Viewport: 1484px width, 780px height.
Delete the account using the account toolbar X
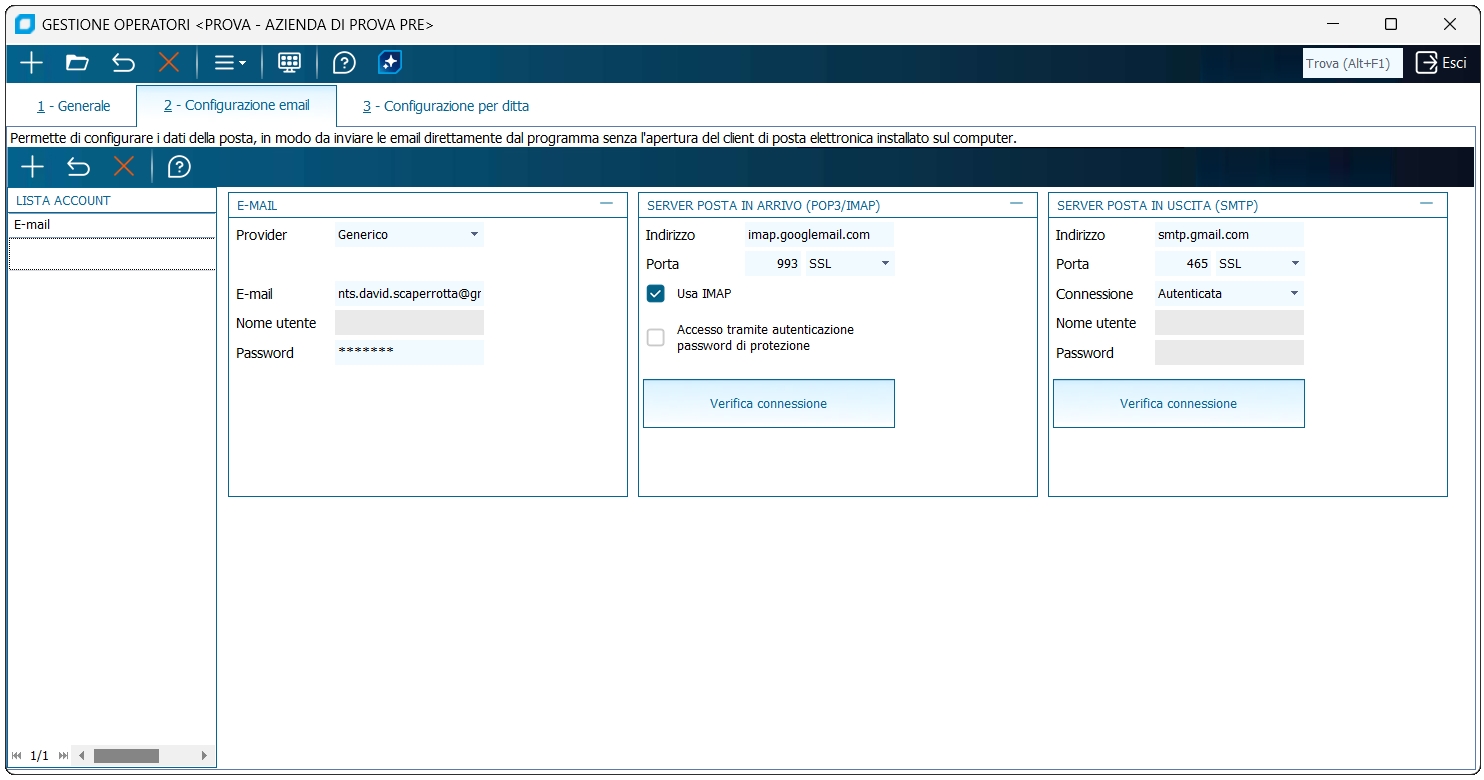[124, 167]
